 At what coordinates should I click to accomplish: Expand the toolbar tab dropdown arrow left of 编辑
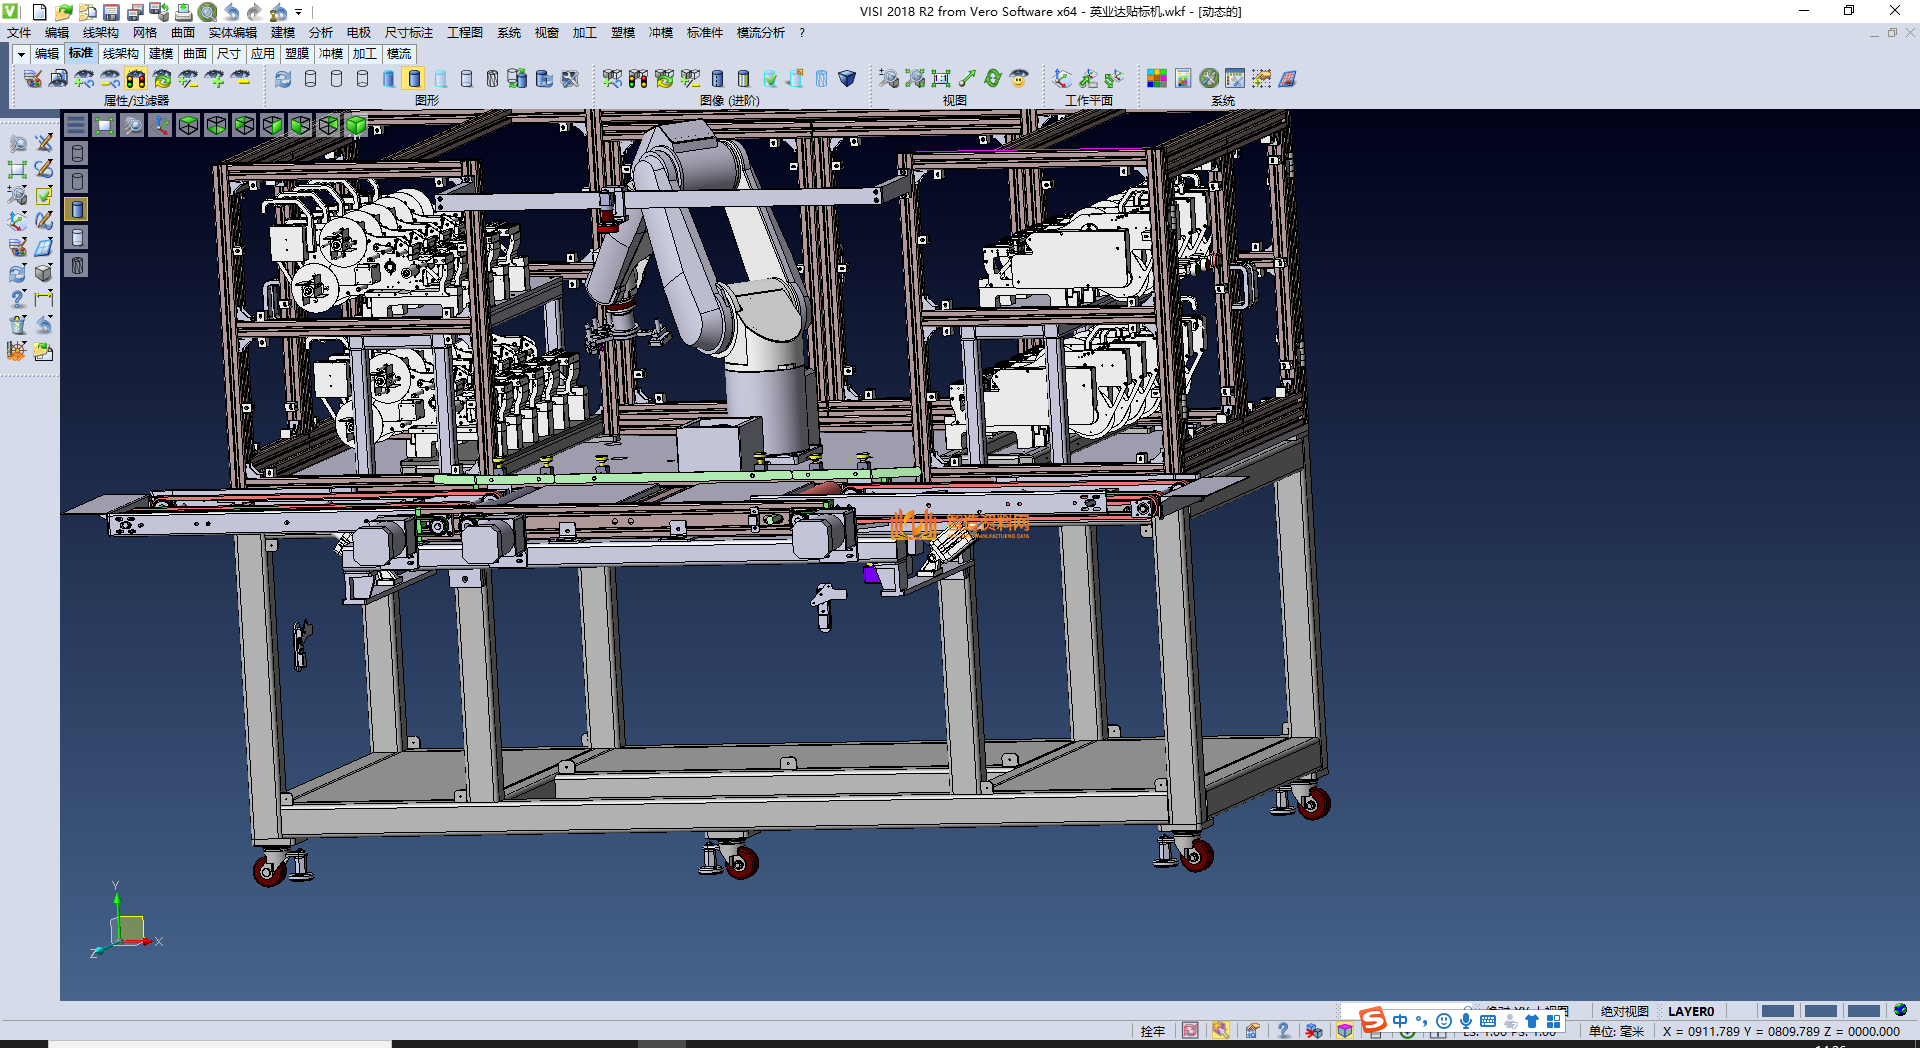20,54
